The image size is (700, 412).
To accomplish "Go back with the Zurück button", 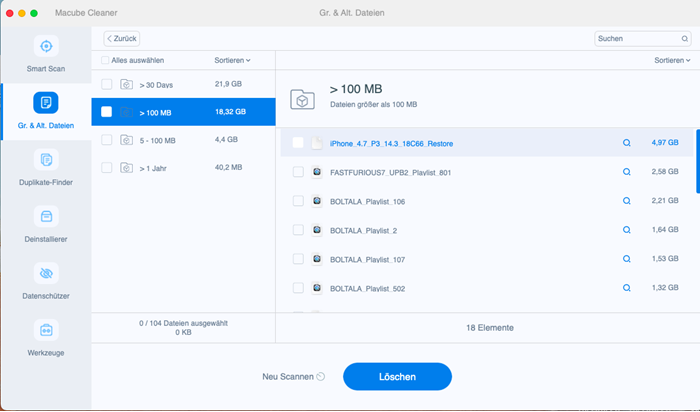I will [x=122, y=39].
